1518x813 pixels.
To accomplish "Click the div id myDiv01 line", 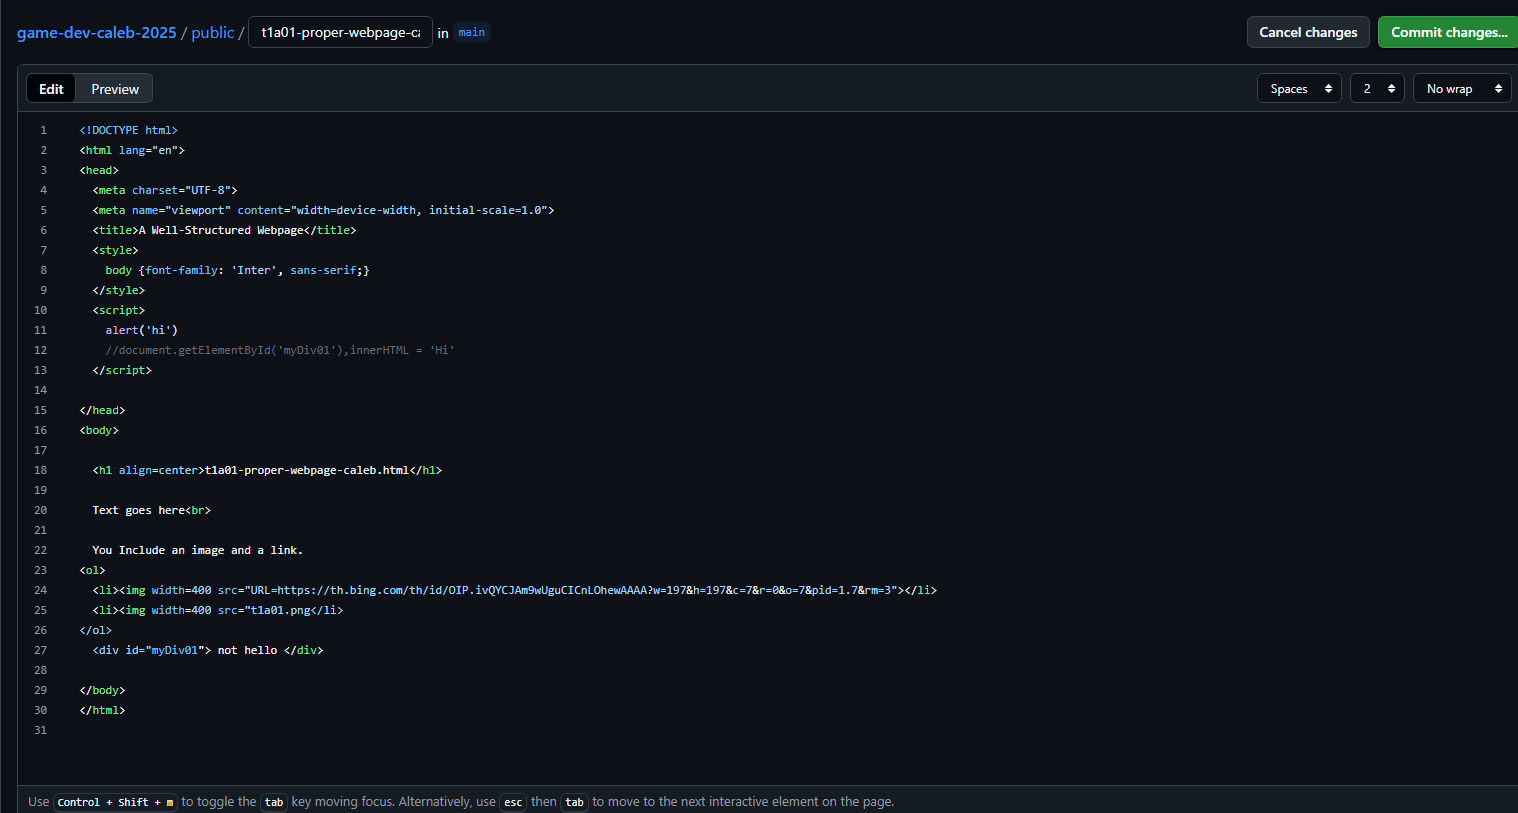I will (208, 650).
